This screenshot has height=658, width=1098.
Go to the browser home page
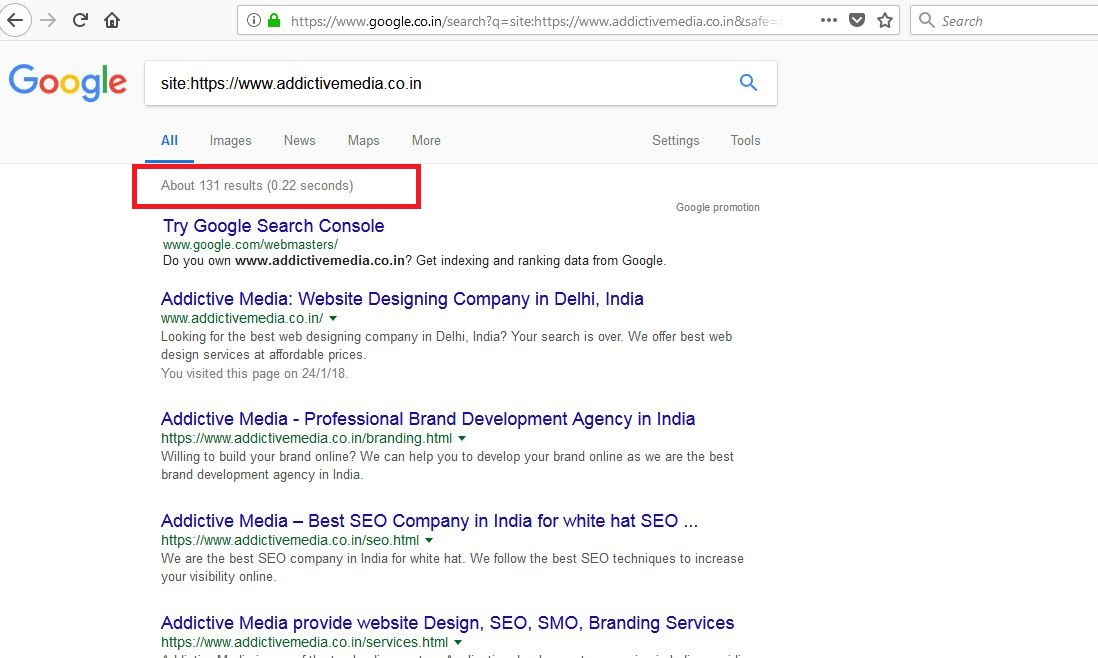(x=112, y=20)
